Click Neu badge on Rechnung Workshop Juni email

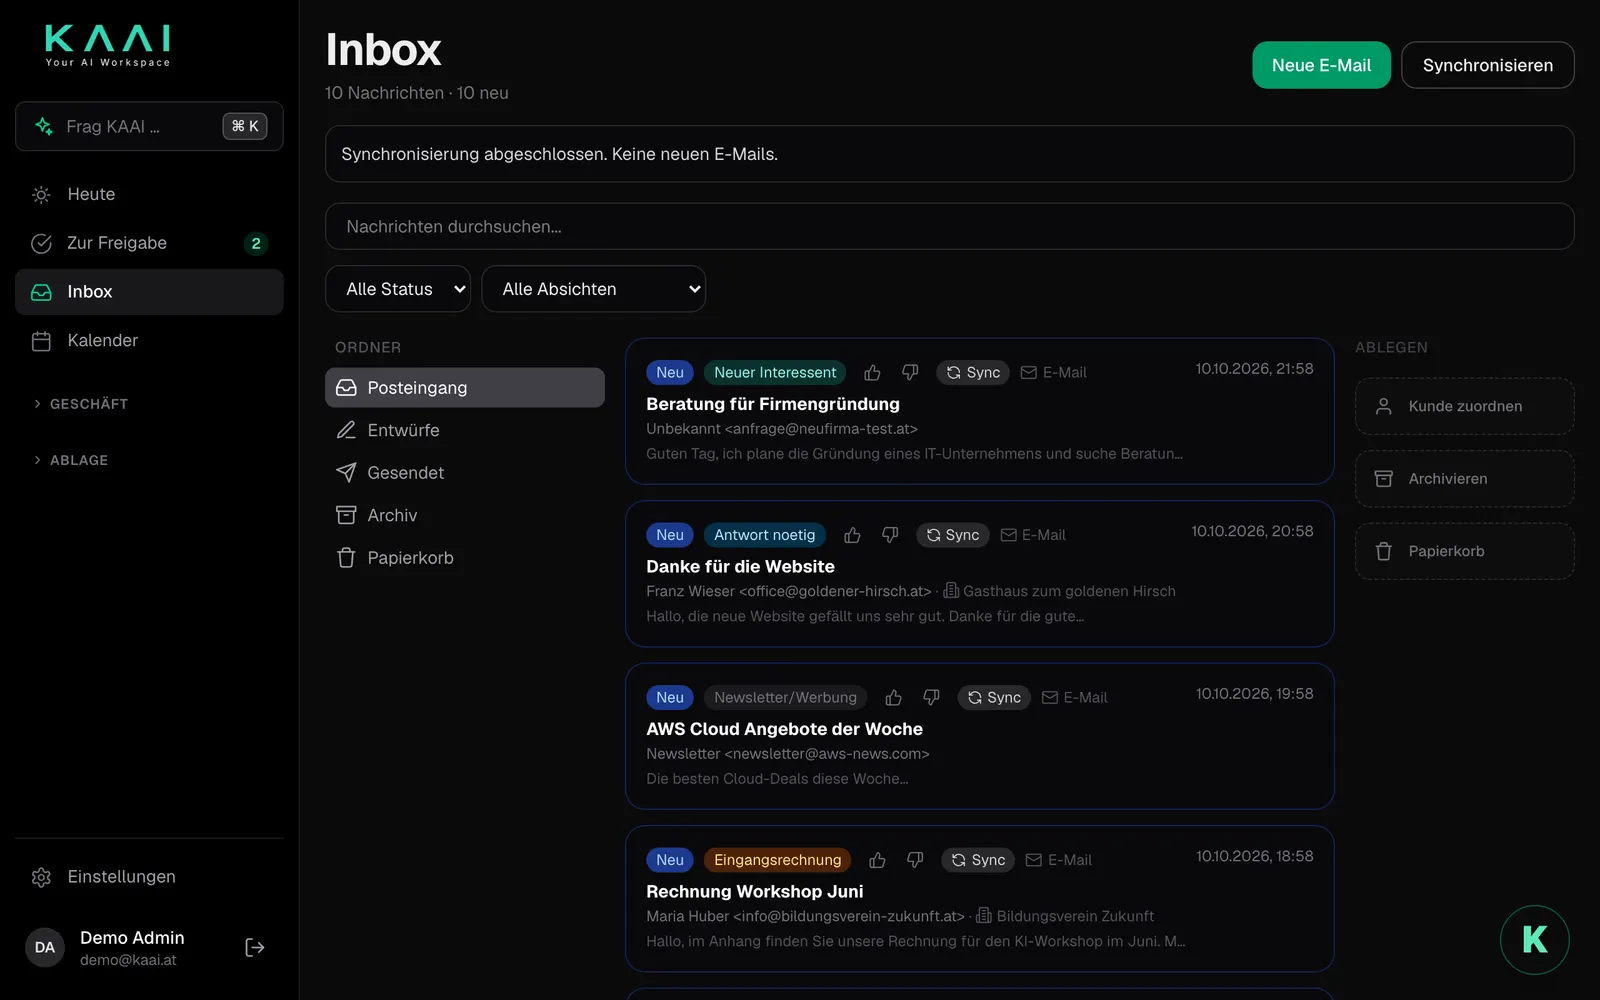[x=670, y=860]
